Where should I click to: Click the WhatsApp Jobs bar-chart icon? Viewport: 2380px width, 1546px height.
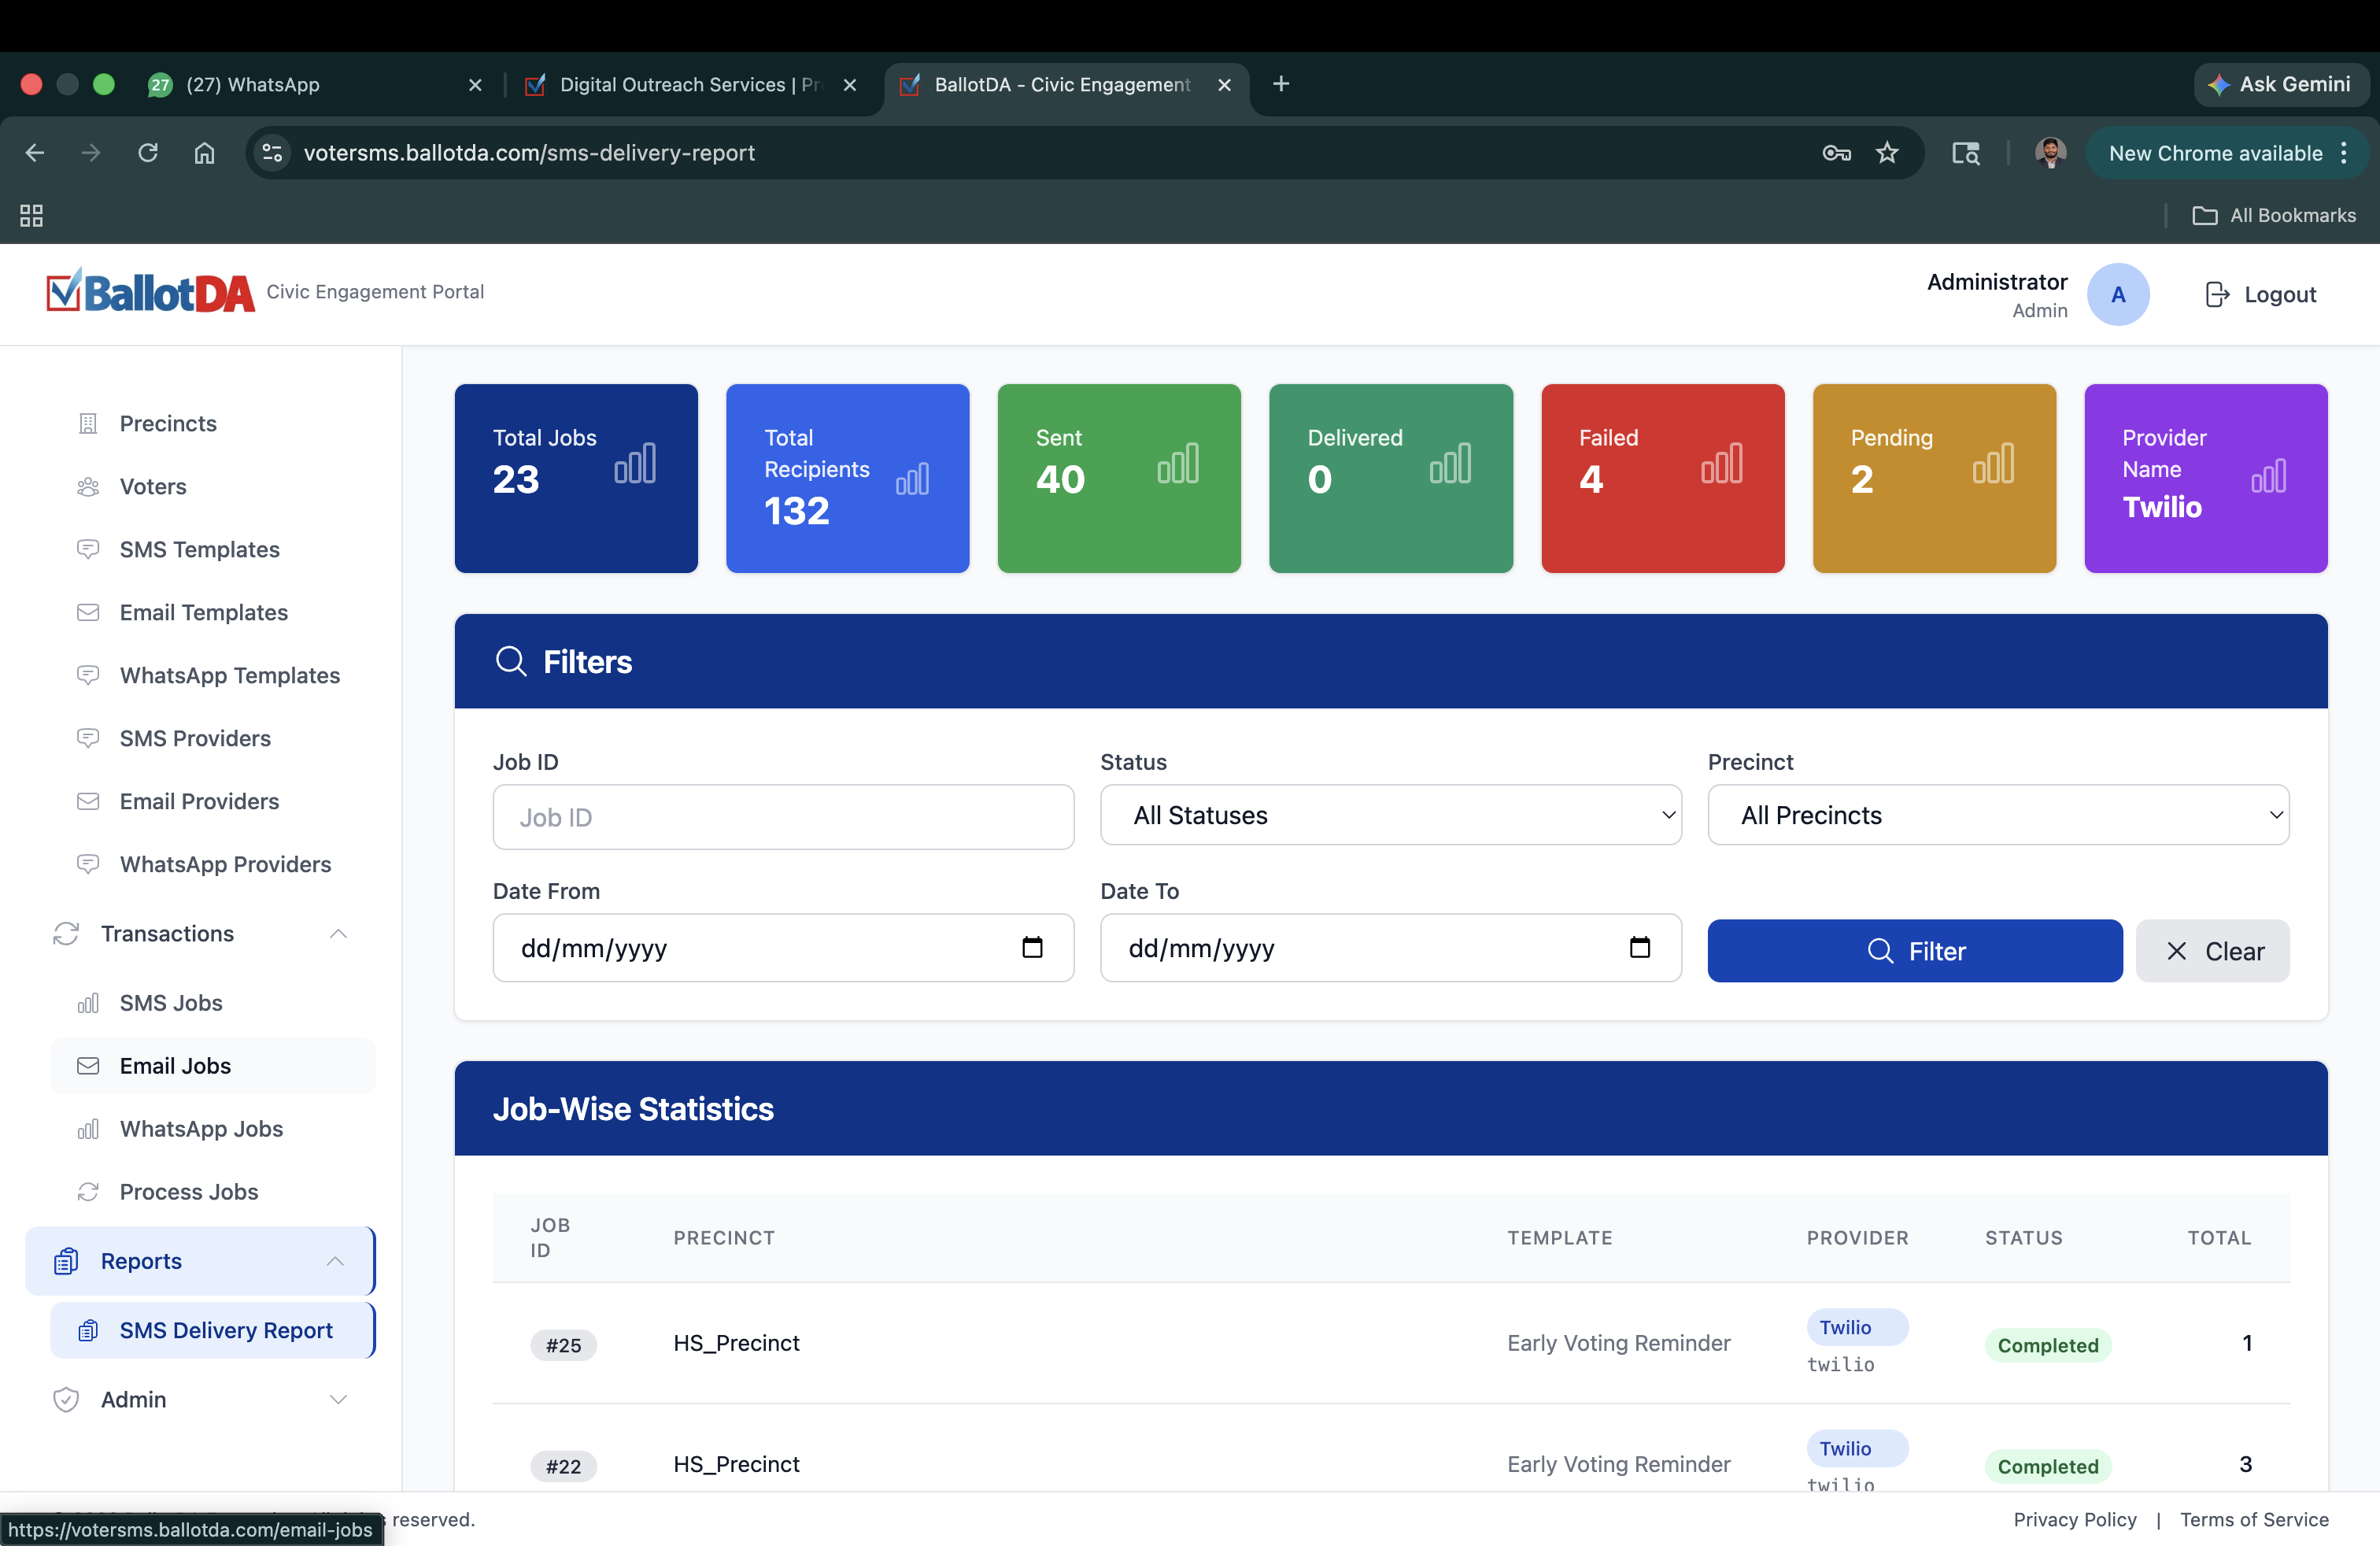pyautogui.click(x=88, y=1129)
